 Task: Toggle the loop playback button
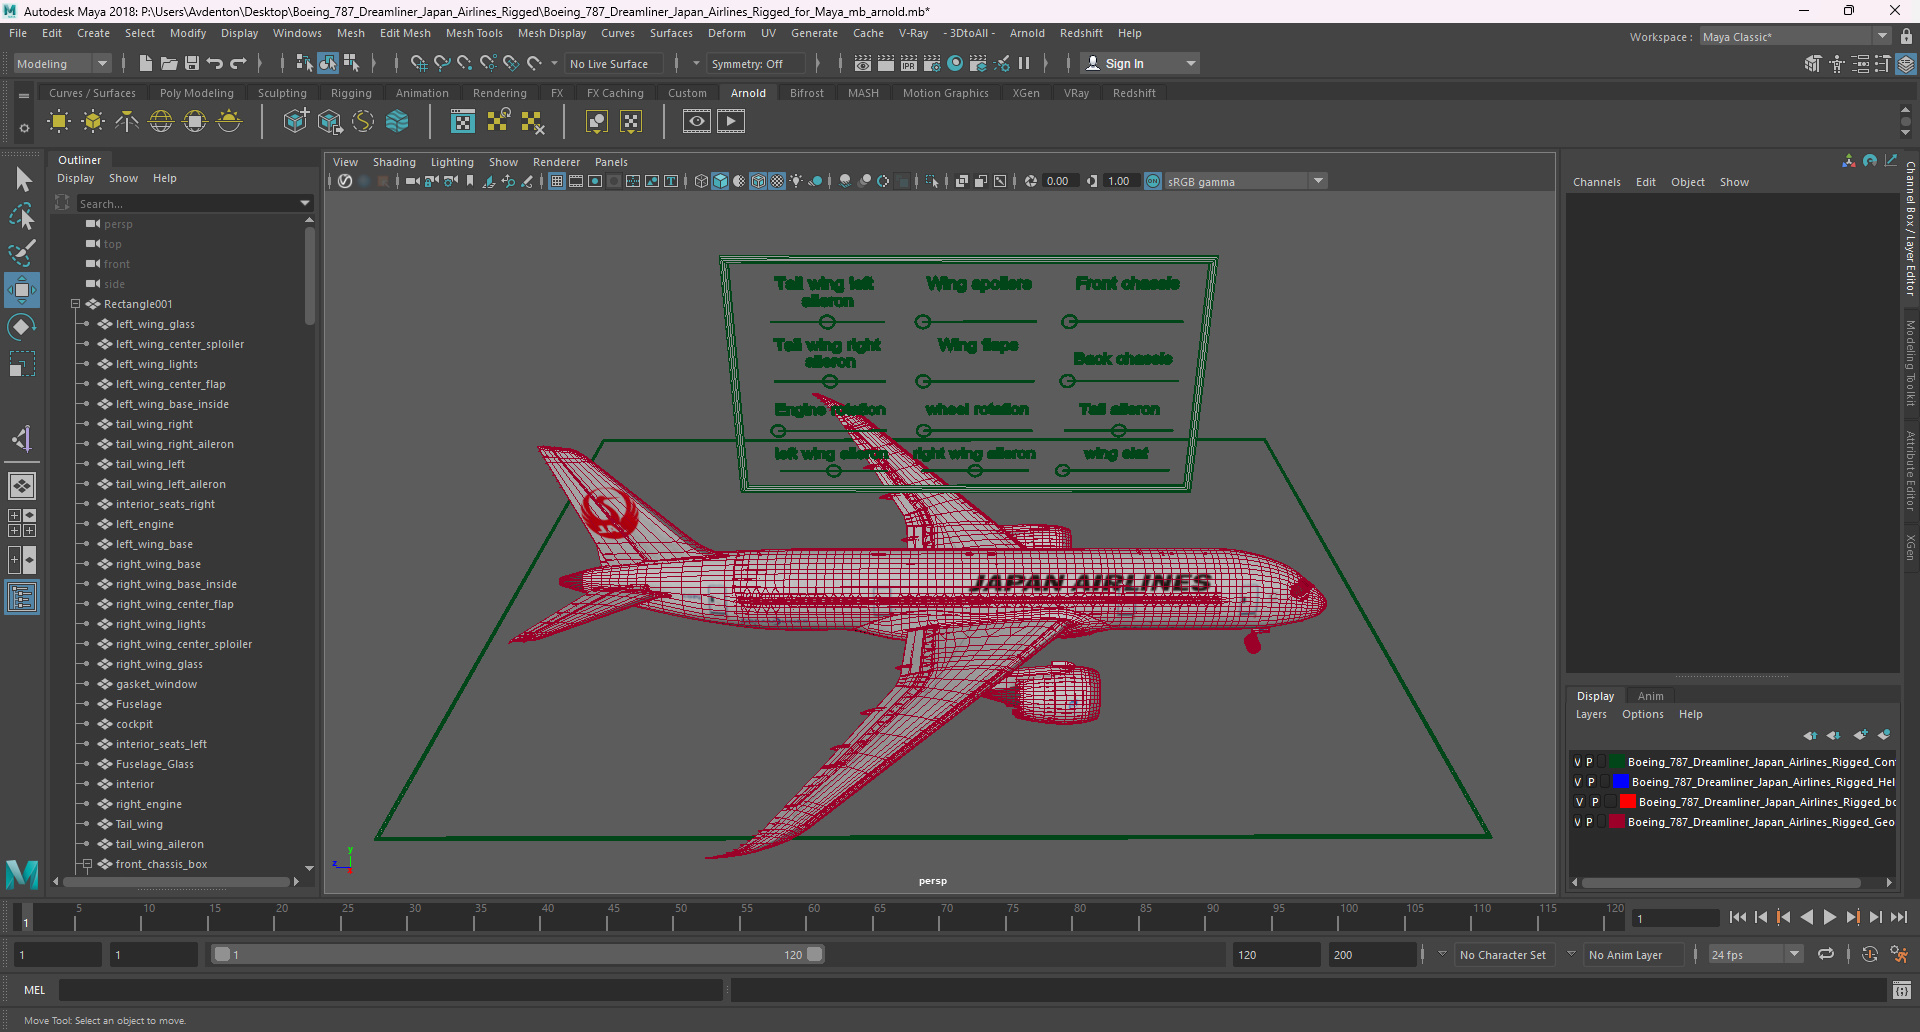(1826, 954)
